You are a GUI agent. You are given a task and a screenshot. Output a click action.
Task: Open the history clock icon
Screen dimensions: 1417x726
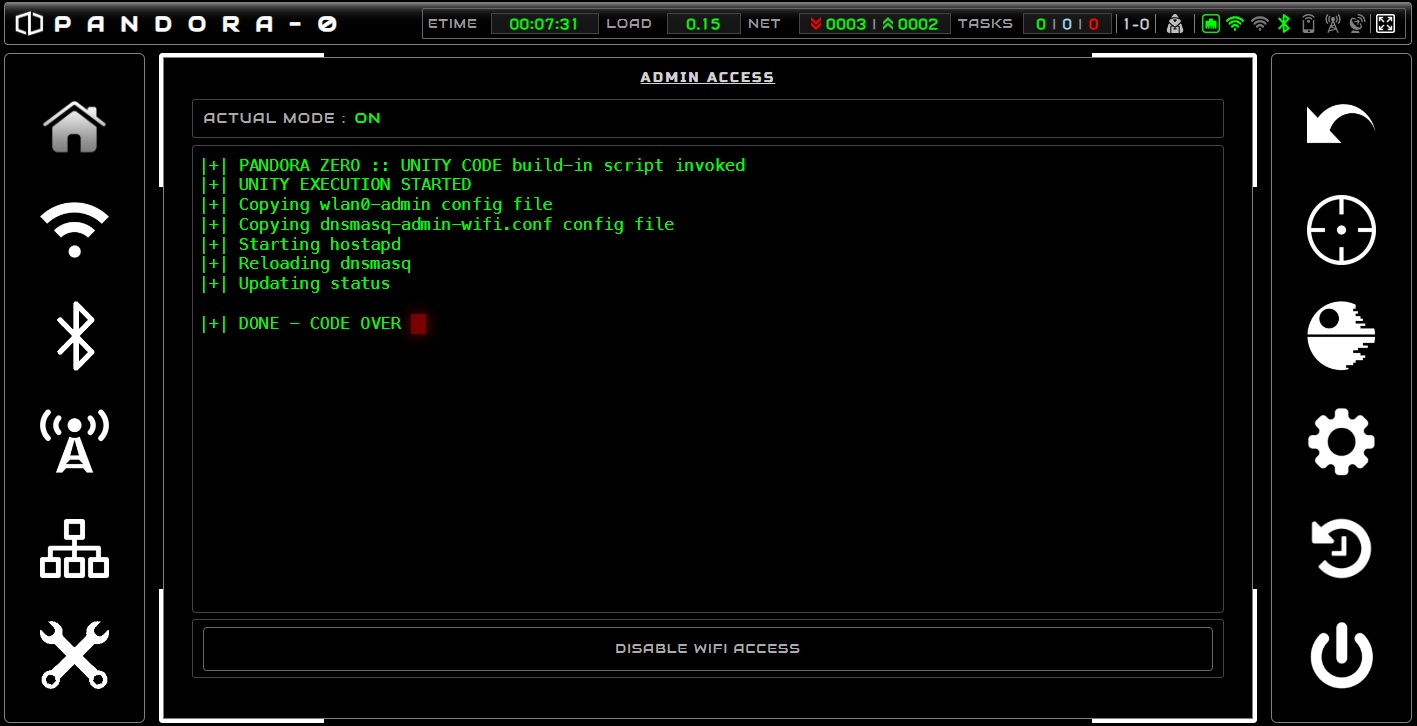1341,548
